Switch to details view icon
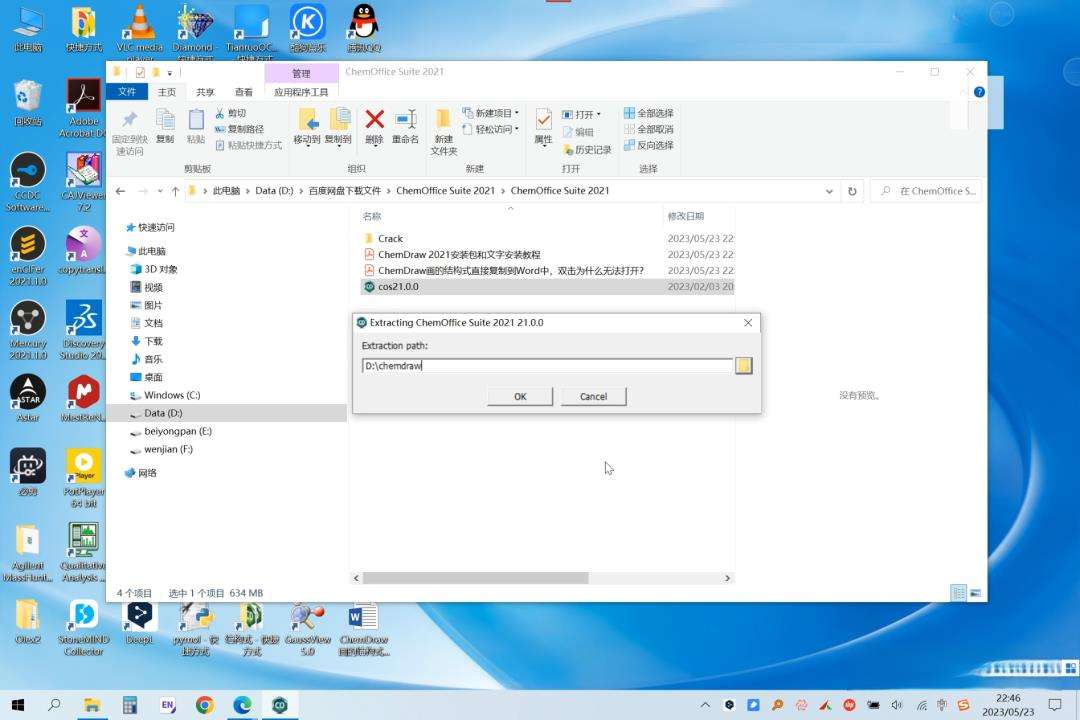Screen dimensions: 1080x720 tap(958, 593)
